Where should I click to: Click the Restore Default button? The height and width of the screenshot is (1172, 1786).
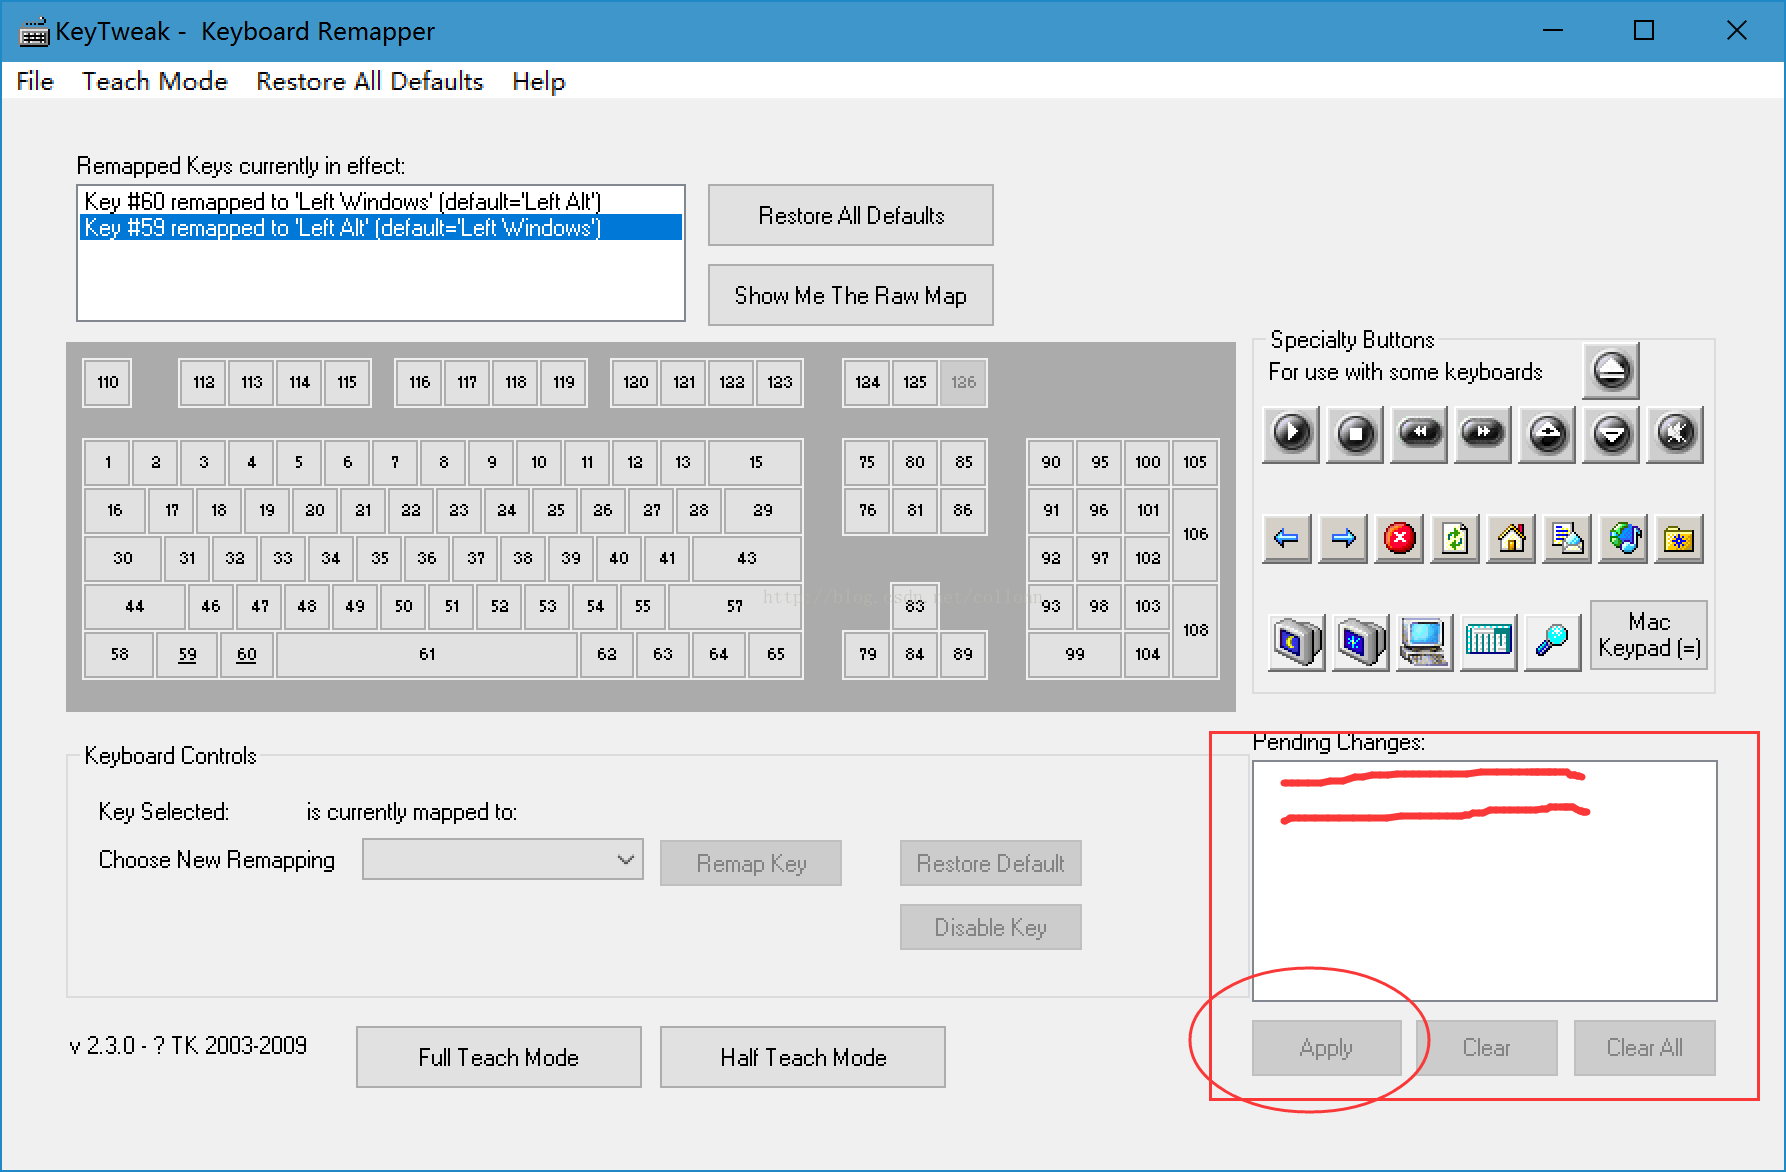(991, 863)
